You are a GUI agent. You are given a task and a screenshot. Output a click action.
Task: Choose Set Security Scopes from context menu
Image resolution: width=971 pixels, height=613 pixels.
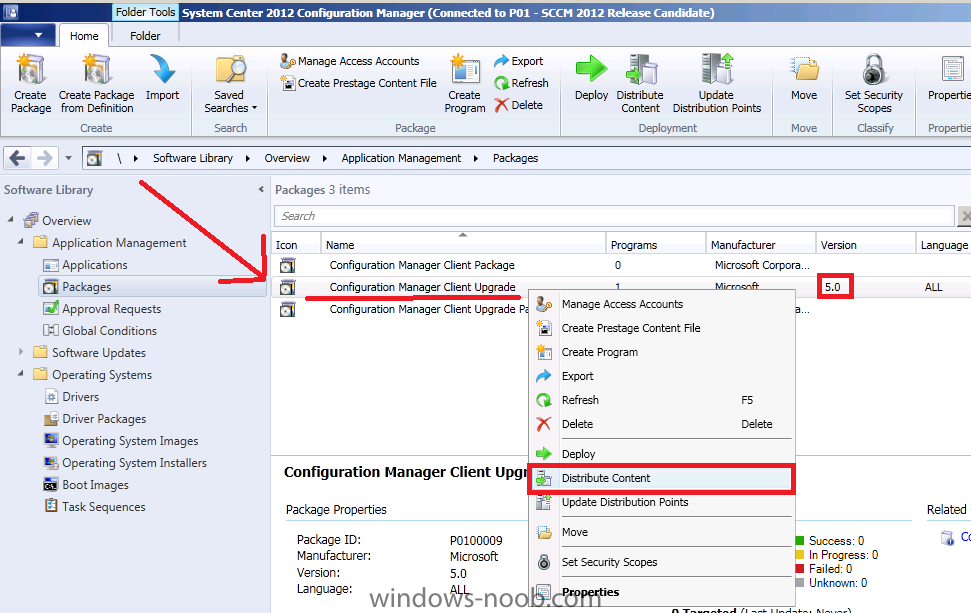pos(661,562)
